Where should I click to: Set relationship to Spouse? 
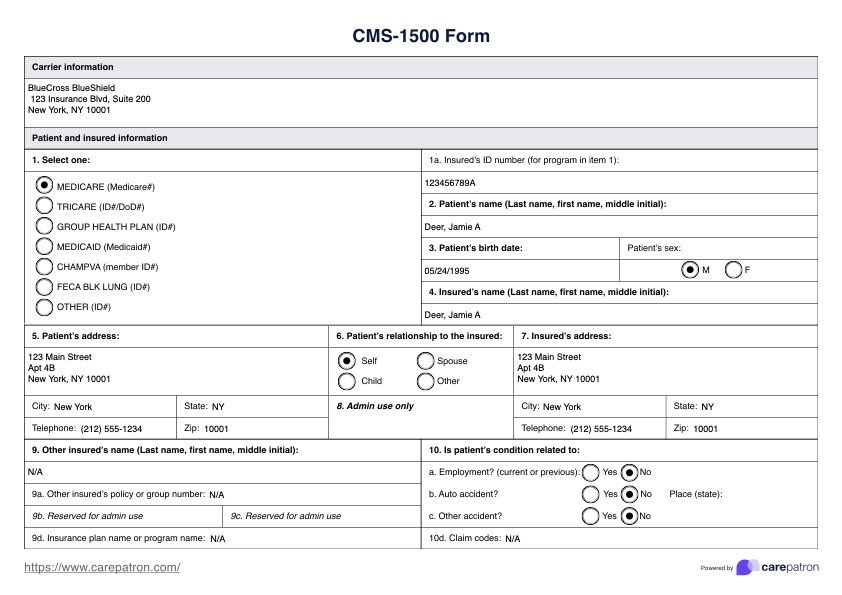[x=425, y=361]
